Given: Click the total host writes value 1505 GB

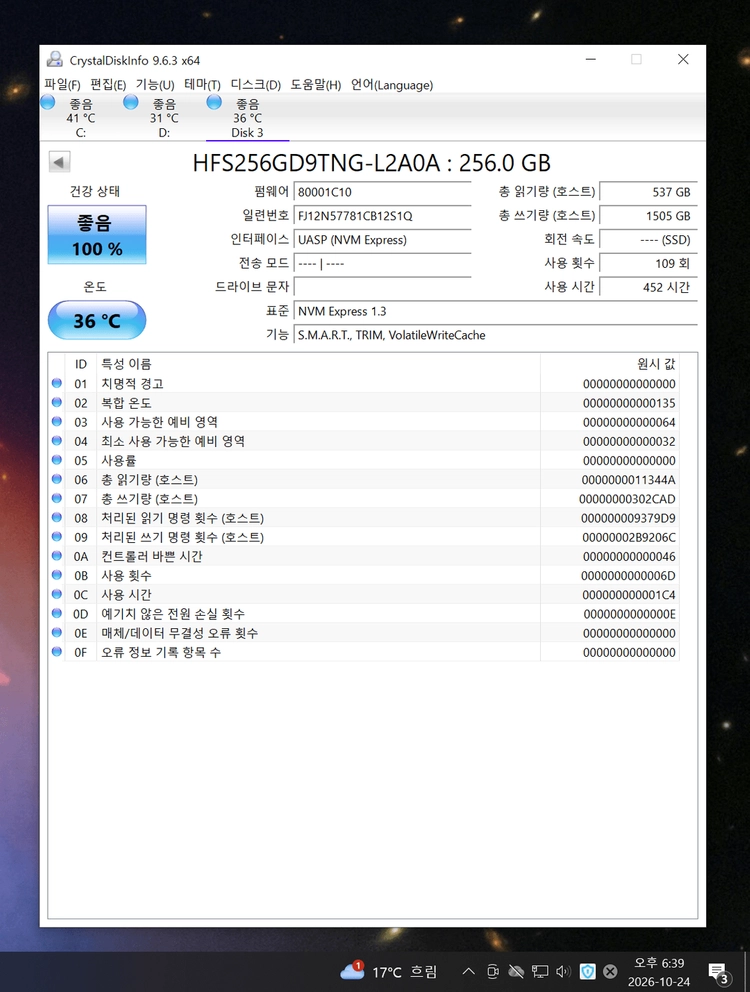Looking at the screenshot, I should [648, 216].
